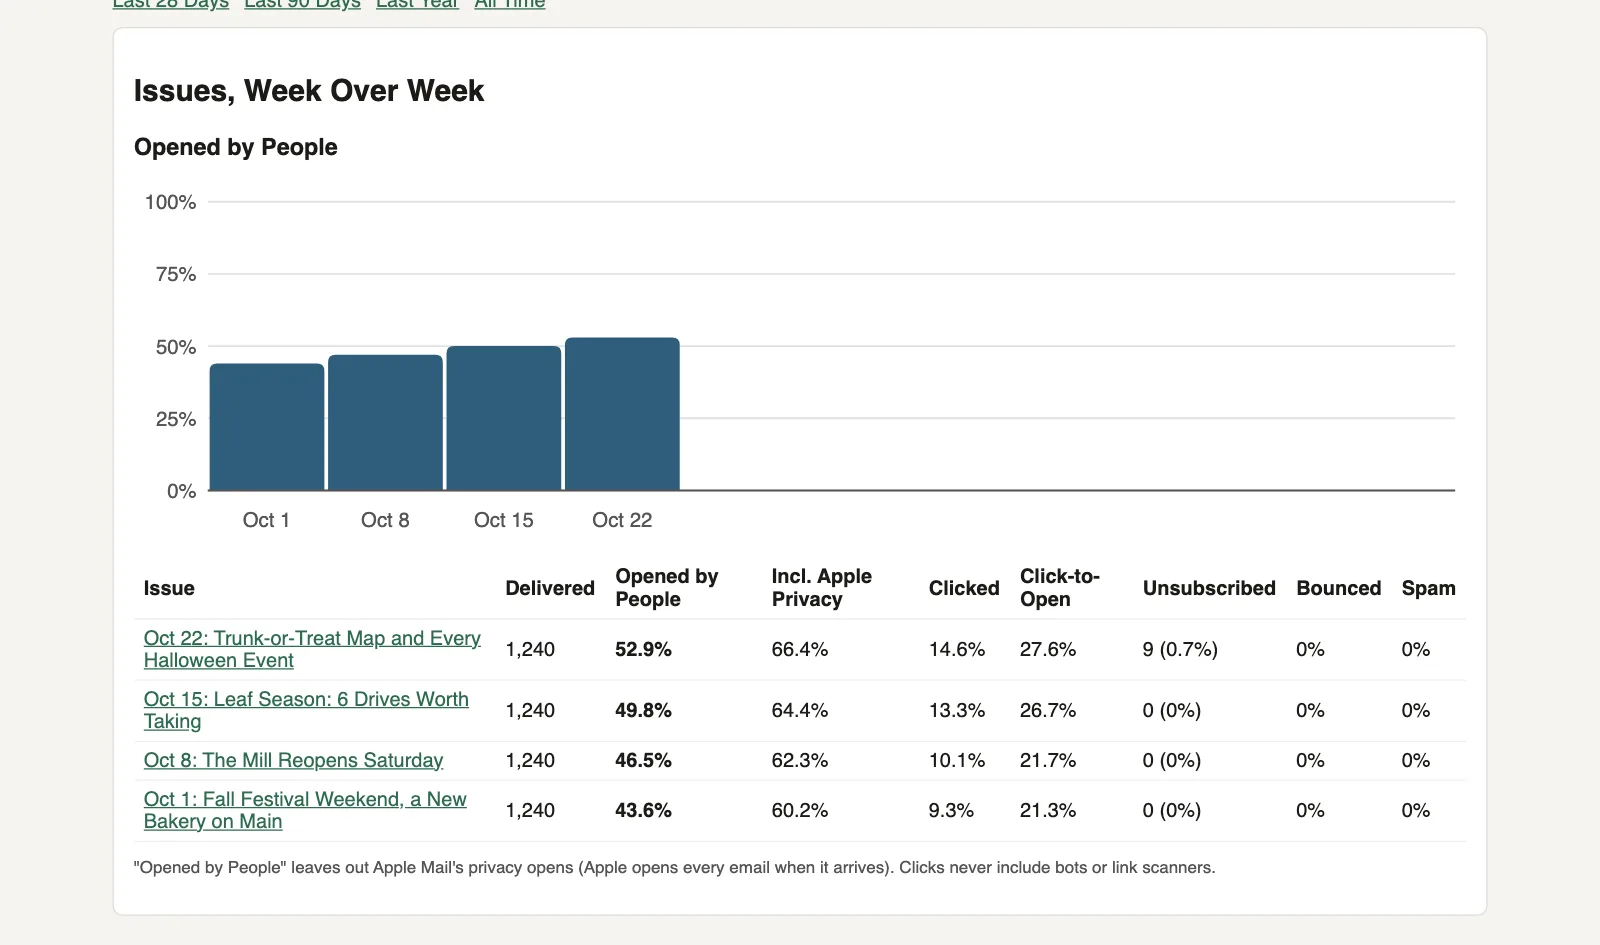
Task: Click the Oct 22 bar in the chart
Action: point(622,414)
